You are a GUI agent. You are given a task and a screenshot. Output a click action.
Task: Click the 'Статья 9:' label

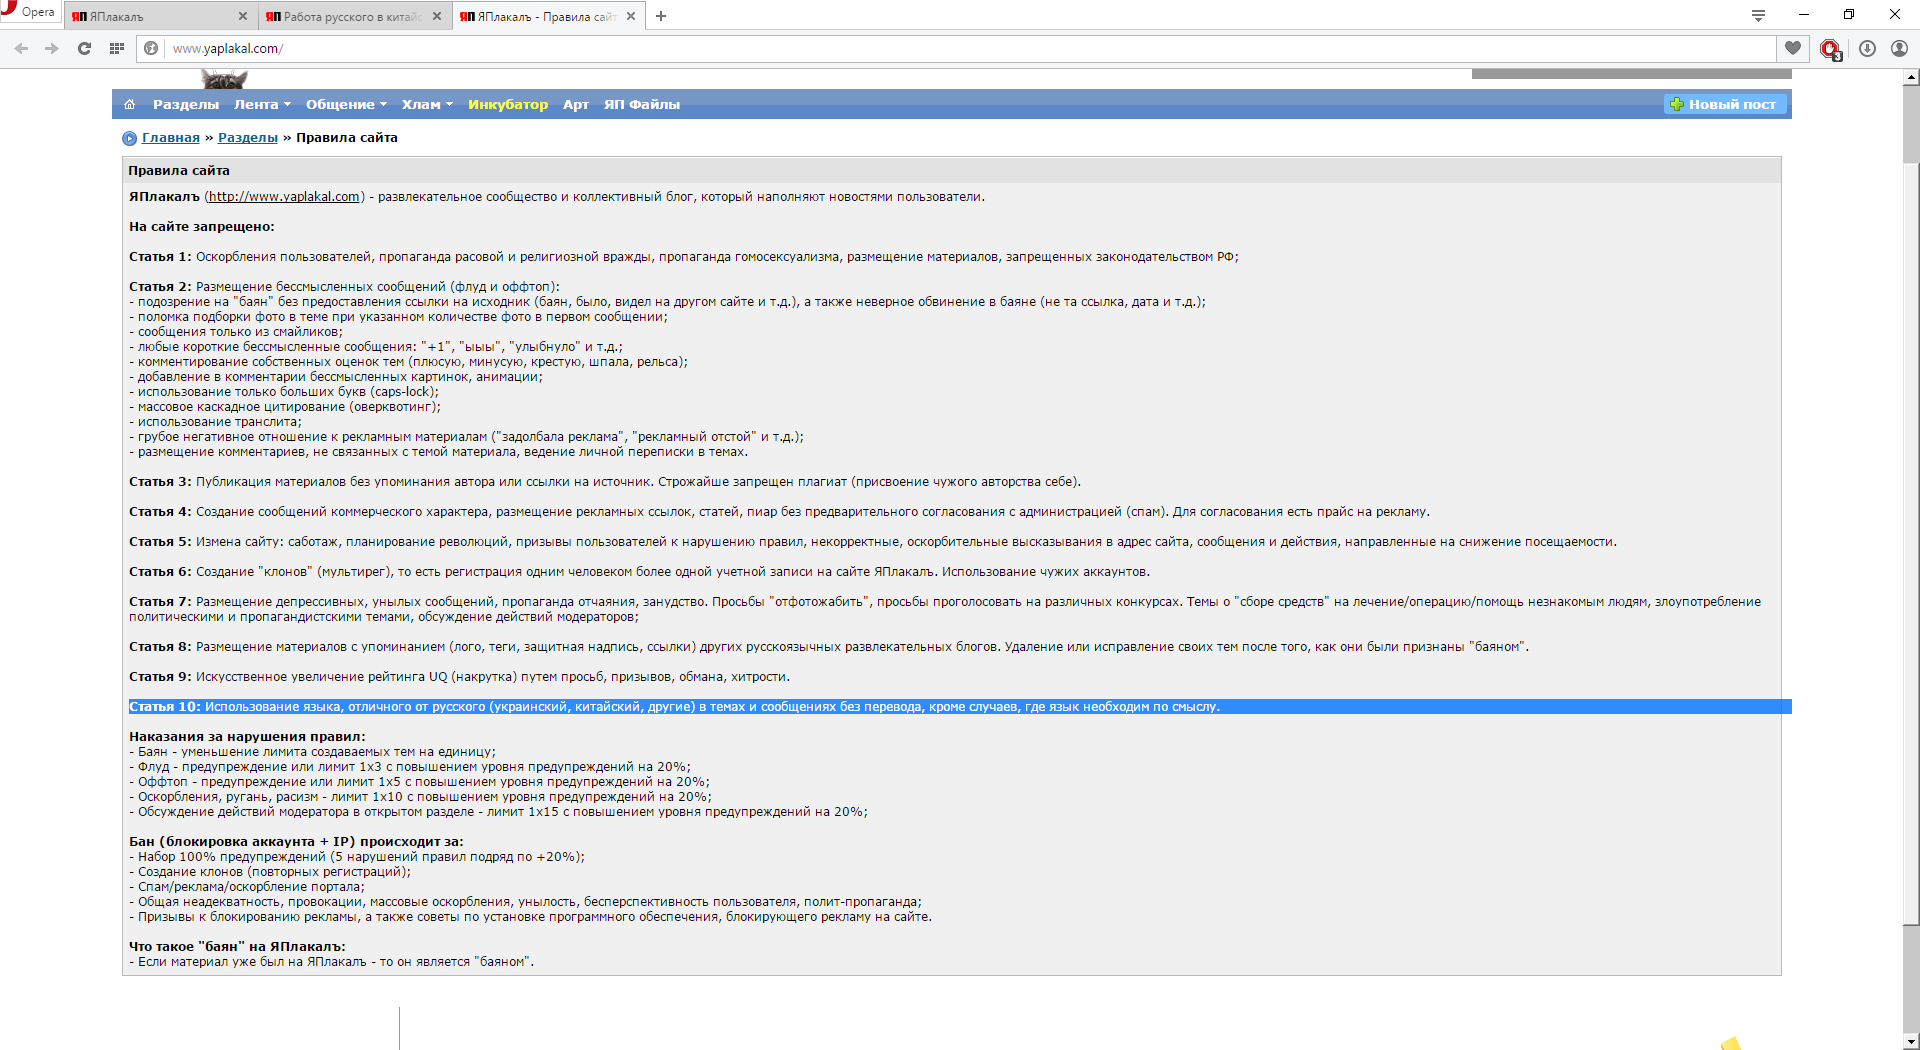(x=160, y=677)
